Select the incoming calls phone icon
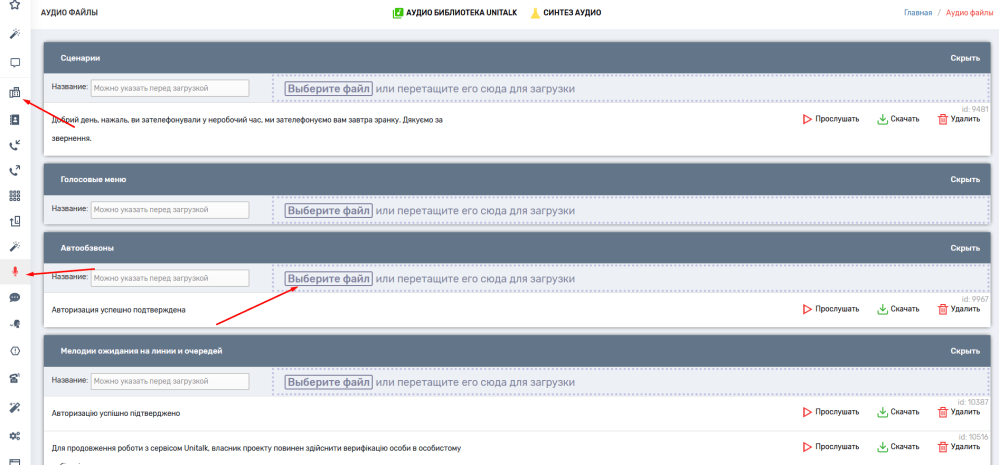This screenshot has height=465, width=999. [x=15, y=145]
